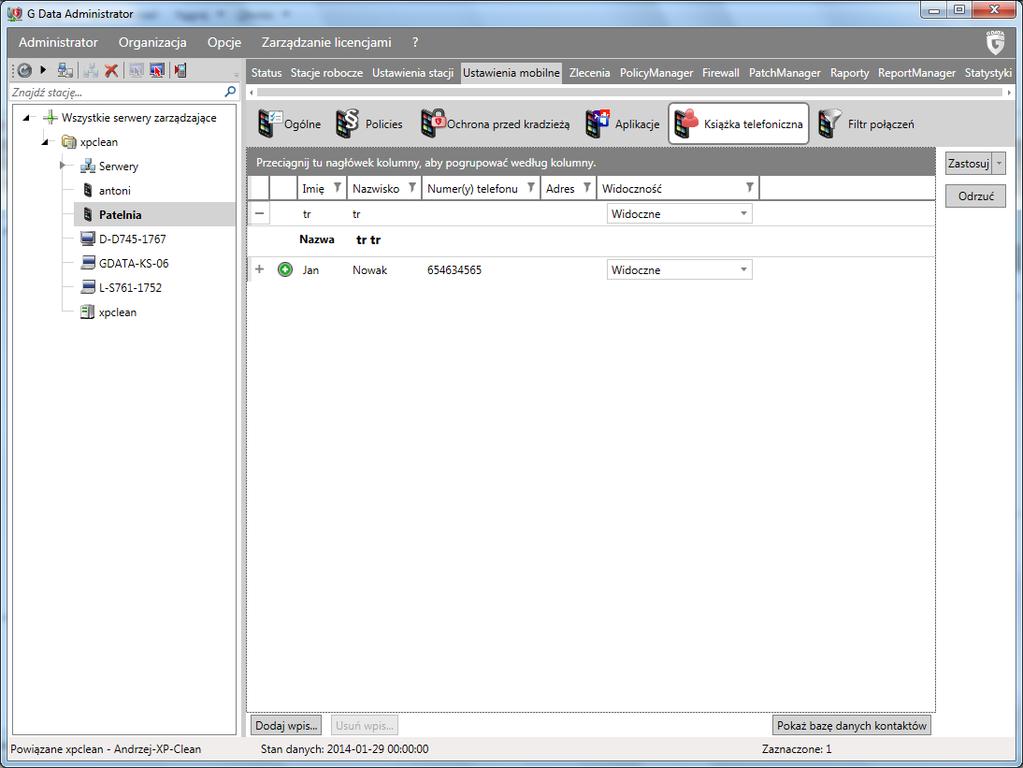The height and width of the screenshot is (768, 1023).
Task: Open the Aplikacje section
Action: click(x=622, y=123)
